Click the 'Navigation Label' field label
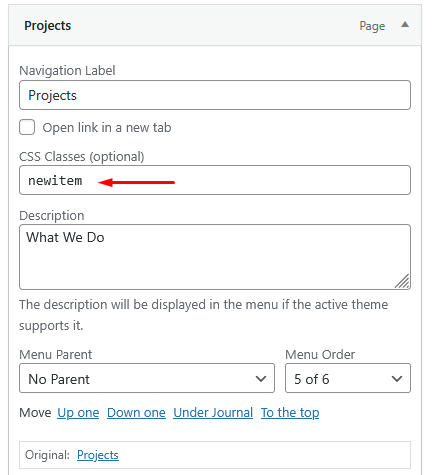Screen dimensions: 432x475 [67, 70]
